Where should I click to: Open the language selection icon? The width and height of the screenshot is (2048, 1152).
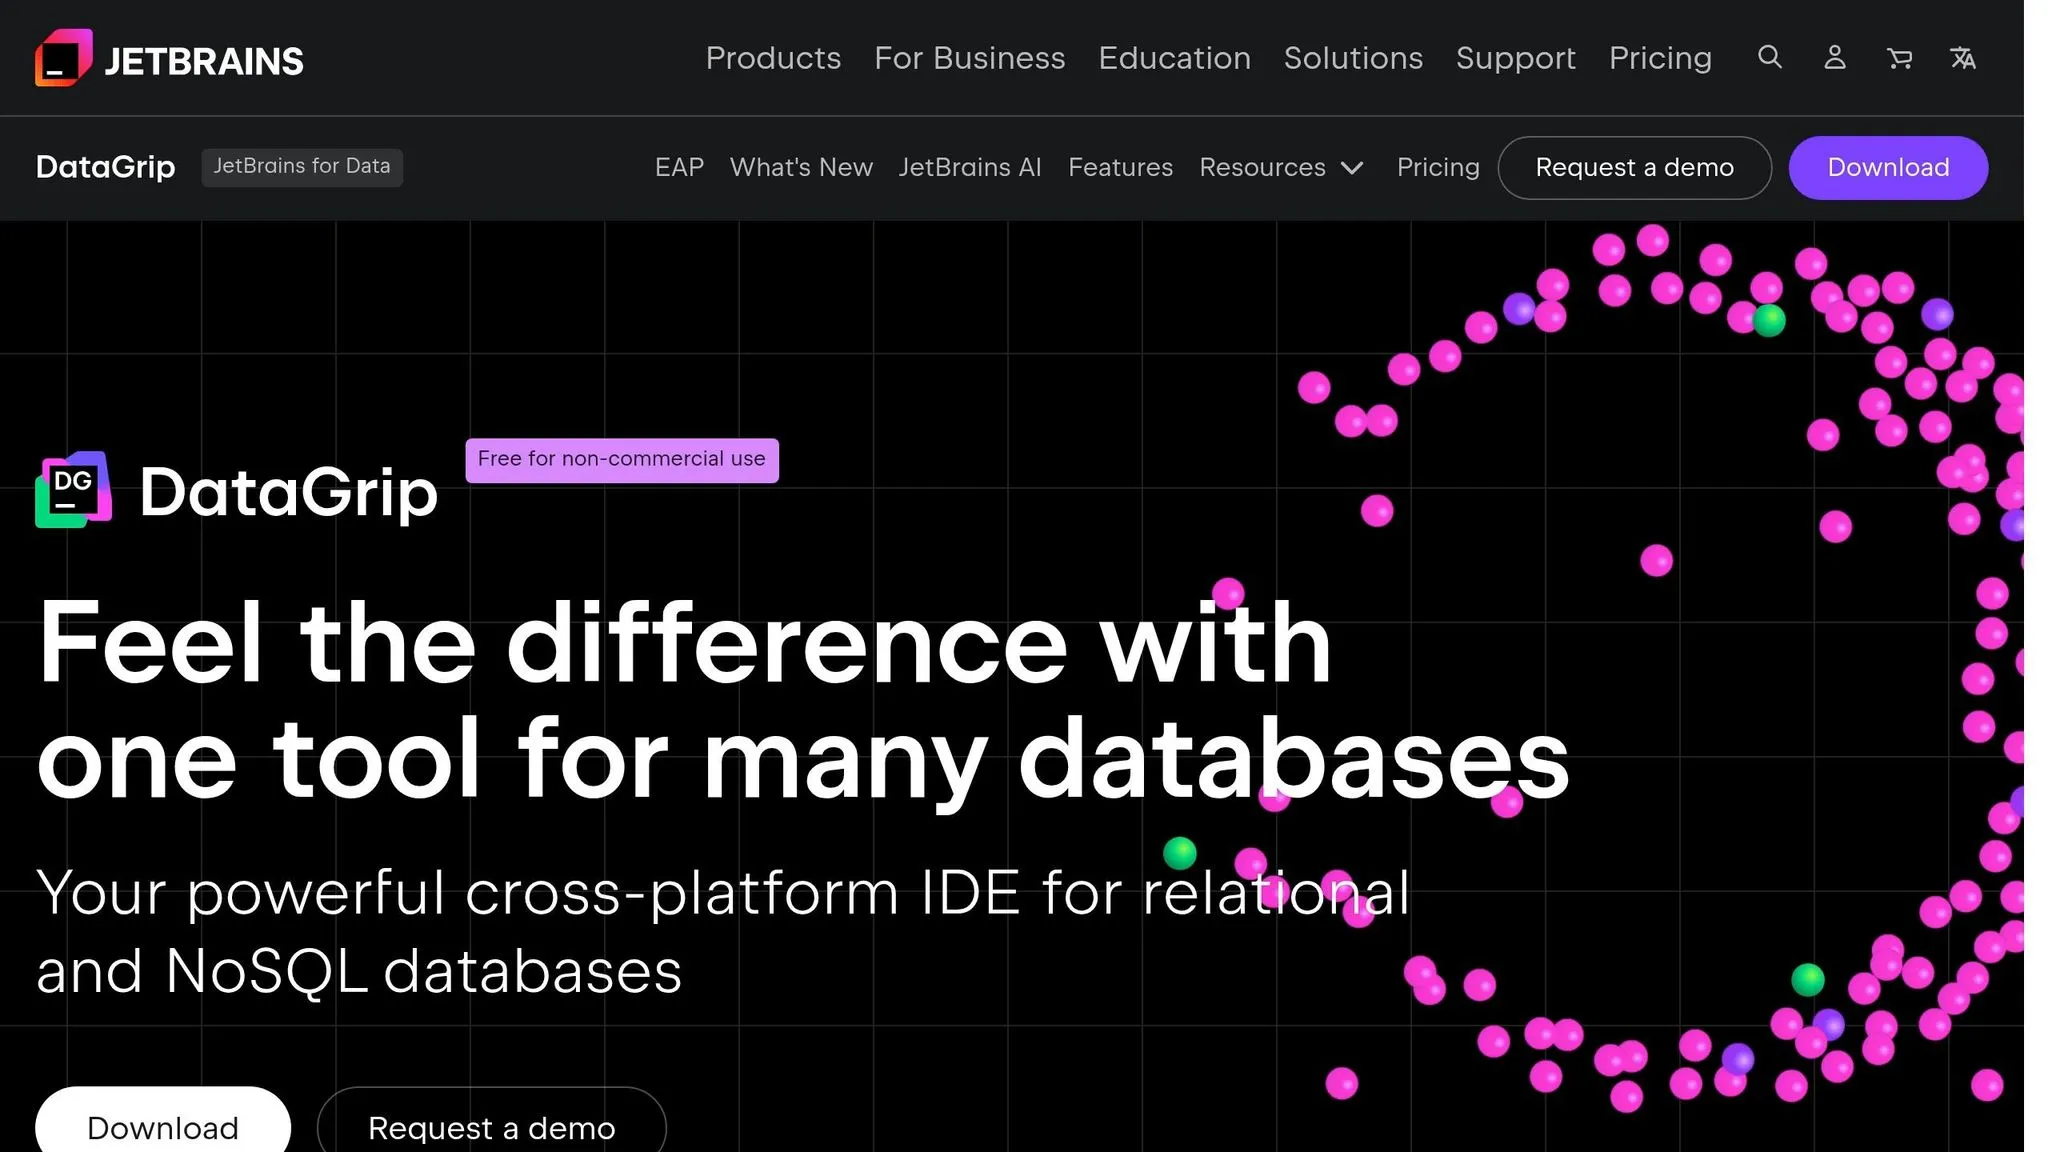point(1963,58)
